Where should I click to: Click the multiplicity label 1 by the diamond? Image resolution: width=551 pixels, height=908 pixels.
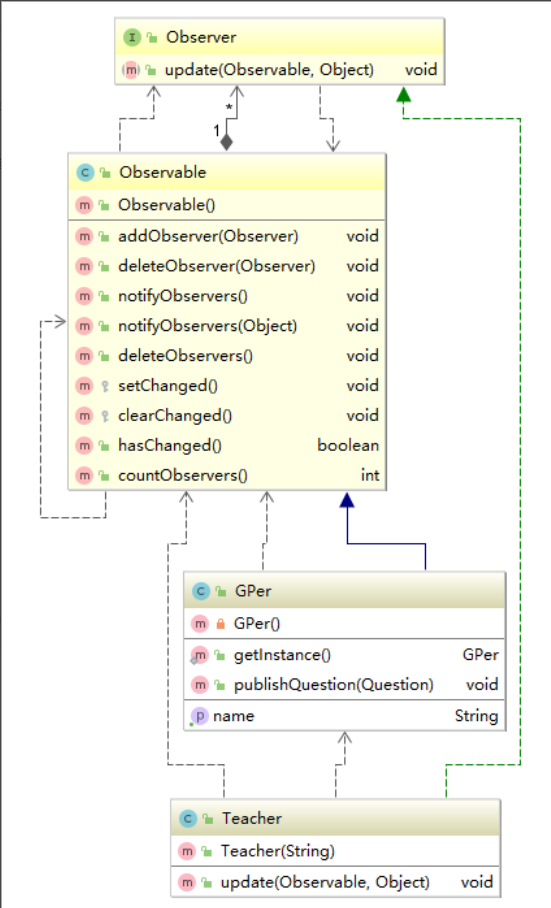click(216, 131)
